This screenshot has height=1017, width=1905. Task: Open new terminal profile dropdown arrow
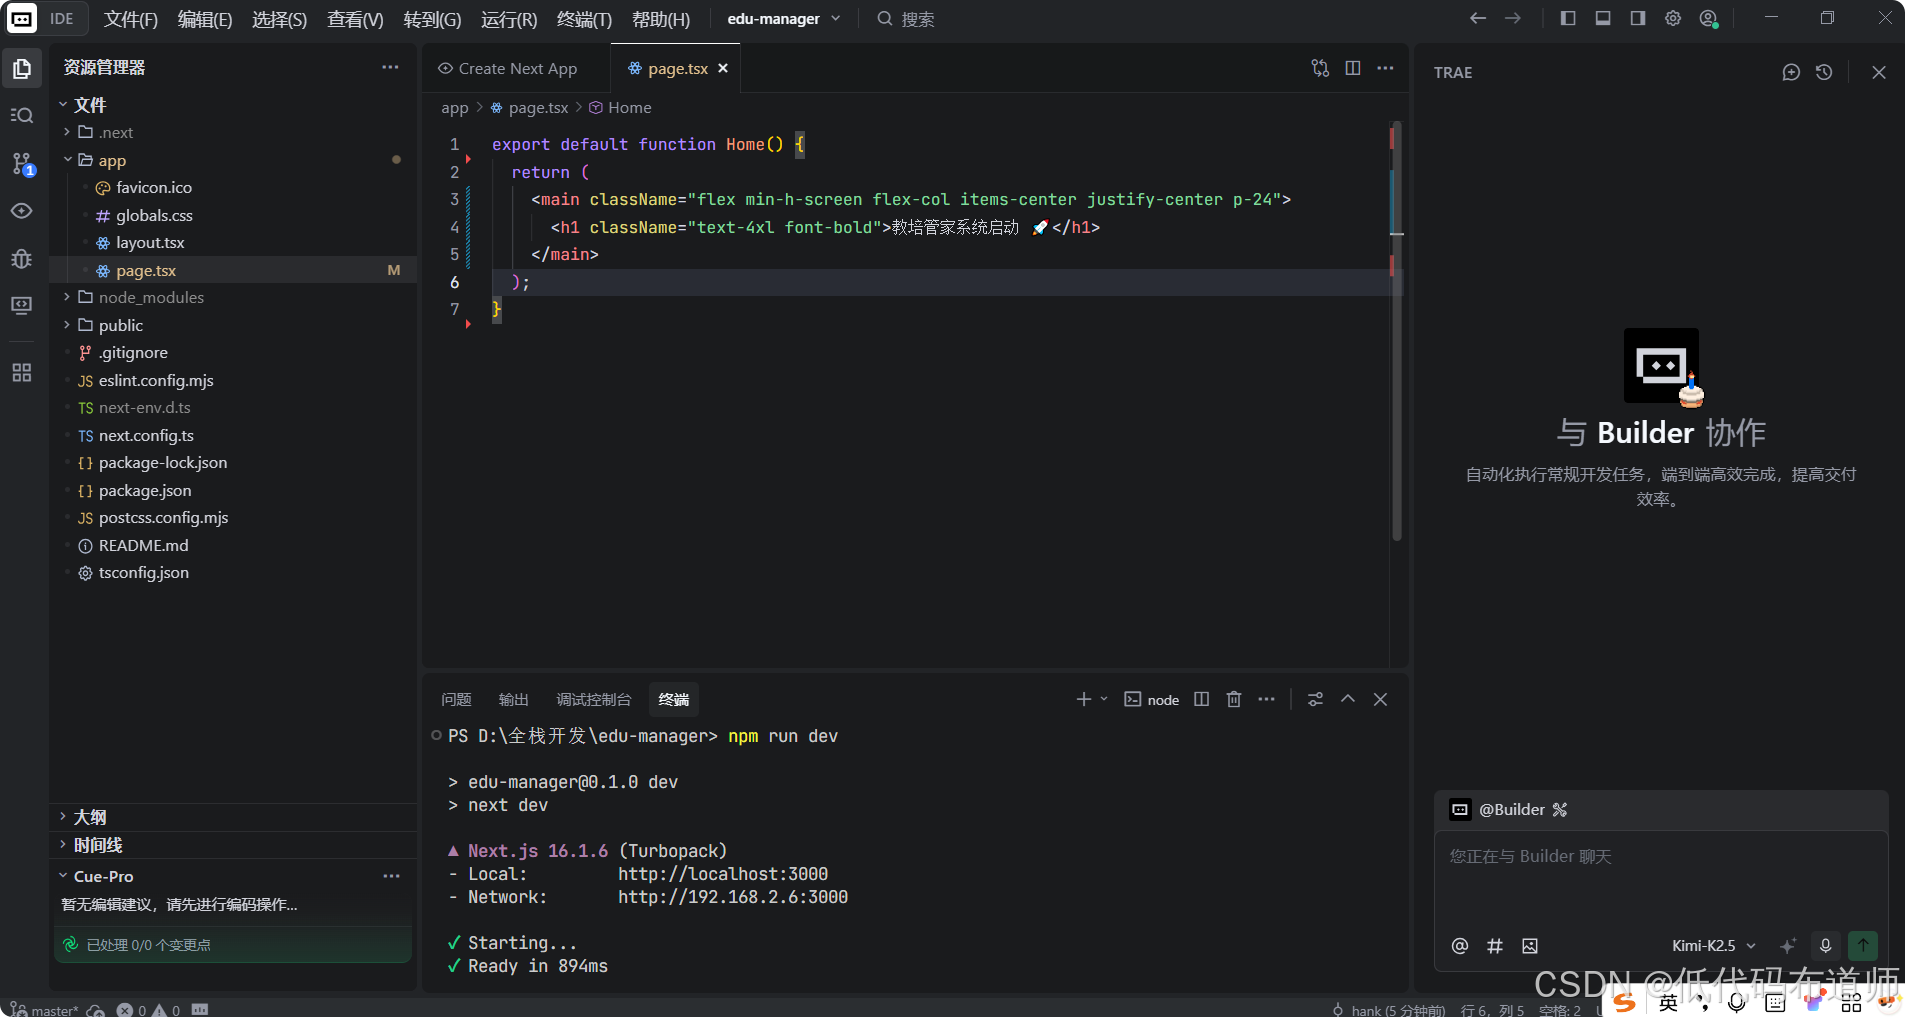pos(1104,699)
